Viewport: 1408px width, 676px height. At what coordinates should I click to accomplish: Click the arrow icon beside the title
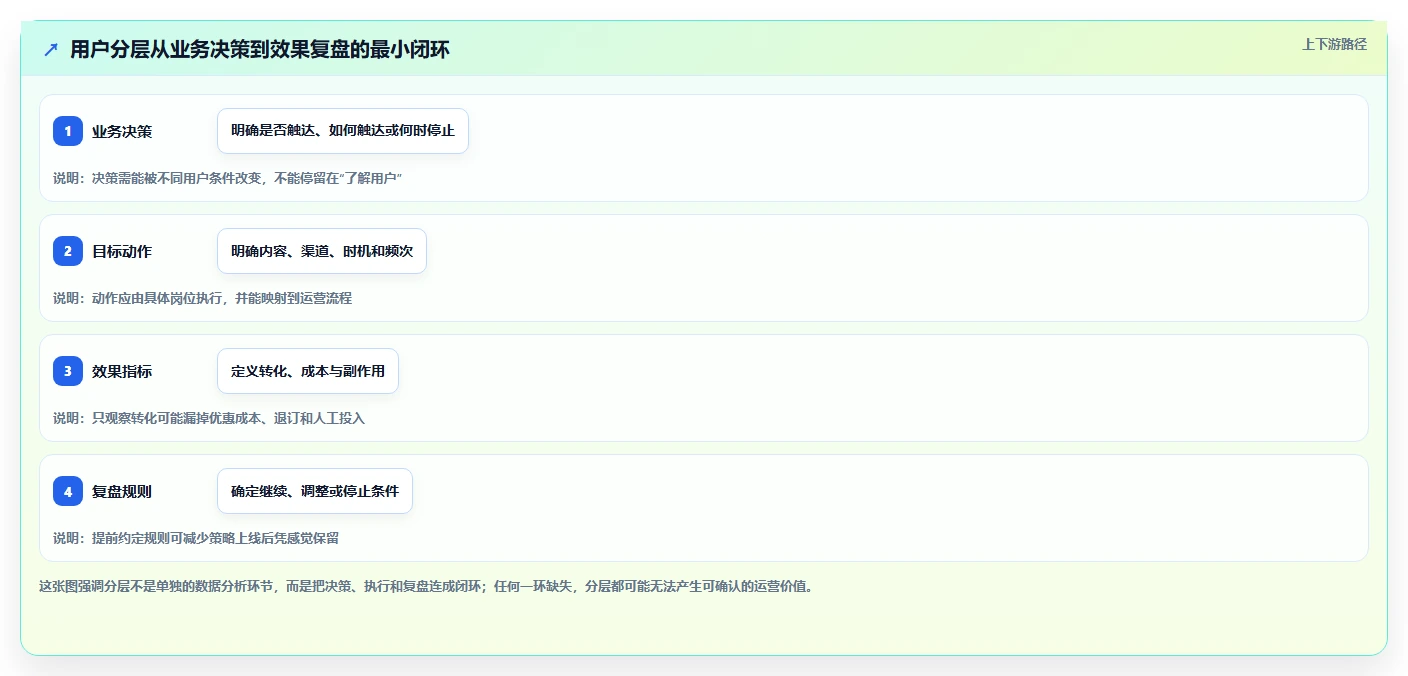(51, 49)
